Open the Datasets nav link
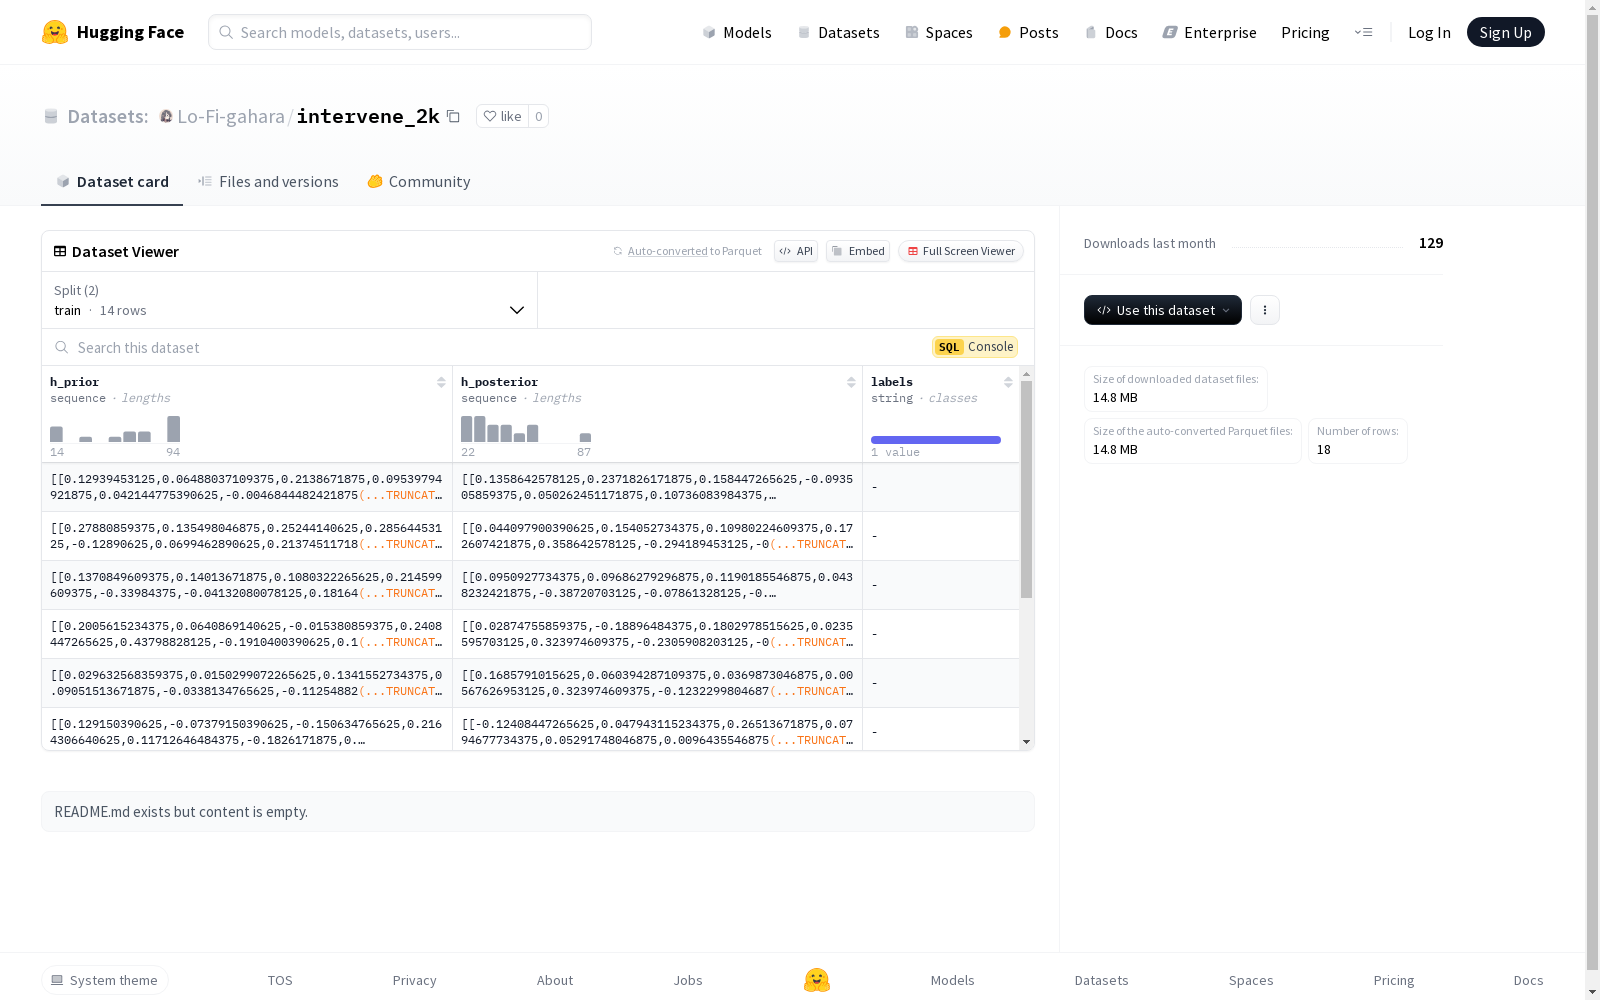1600x1000 pixels. pos(838,32)
